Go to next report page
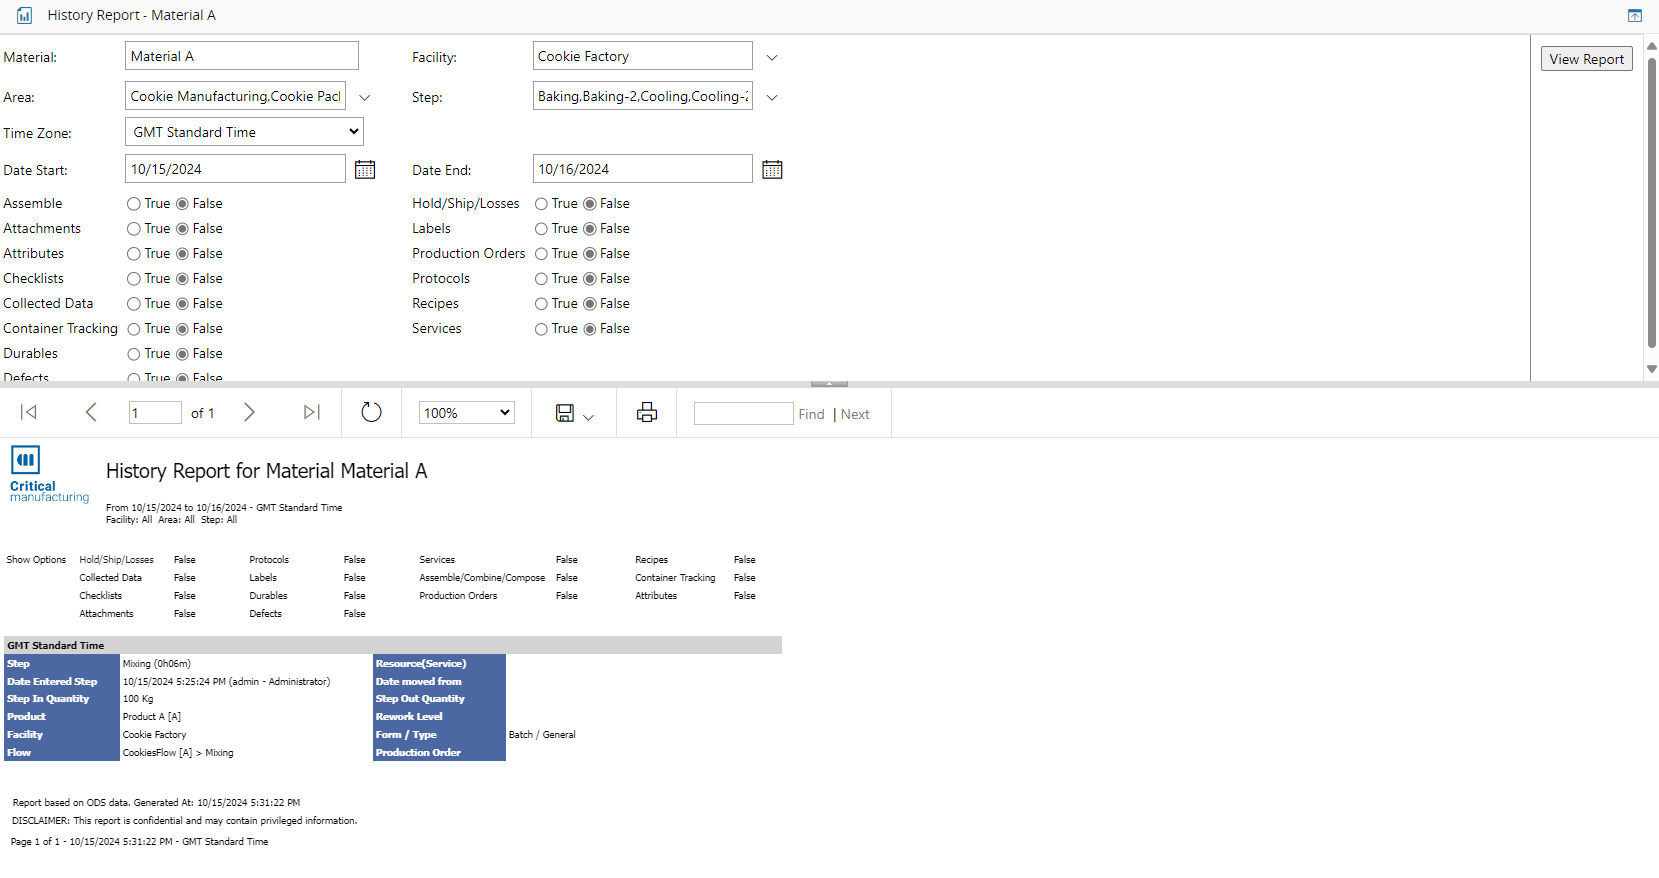This screenshot has width=1659, height=878. point(249,413)
